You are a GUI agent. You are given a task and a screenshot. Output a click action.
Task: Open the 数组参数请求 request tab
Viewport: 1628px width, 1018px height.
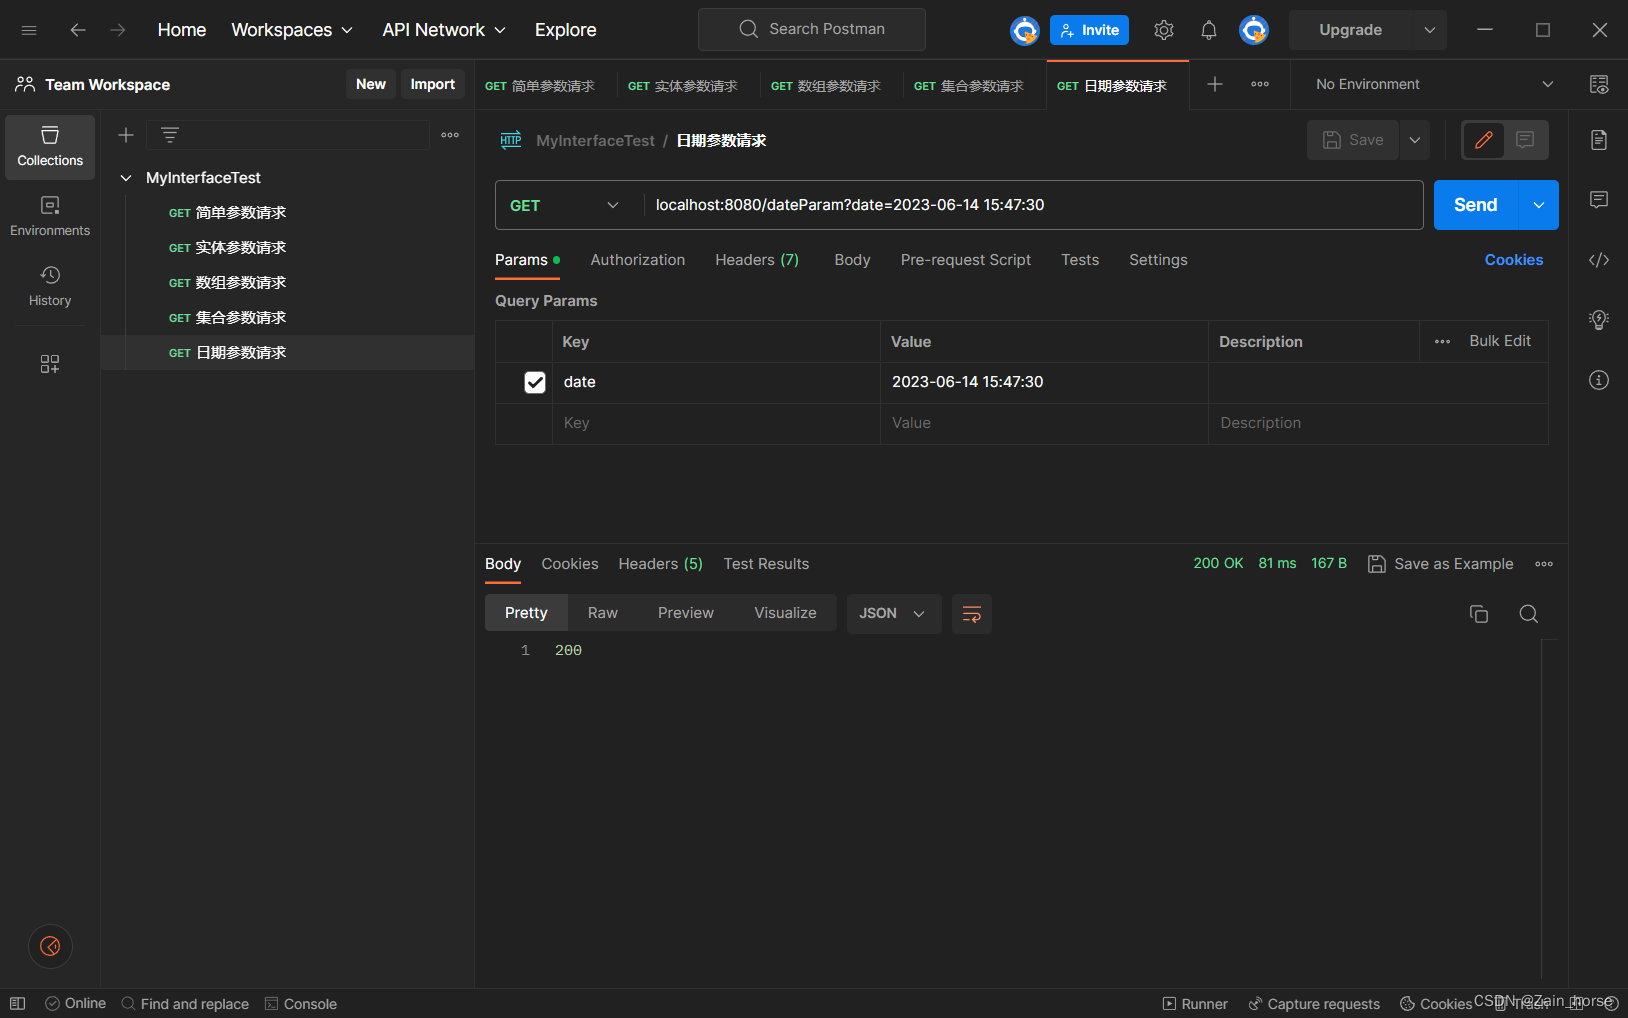pyautogui.click(x=826, y=85)
